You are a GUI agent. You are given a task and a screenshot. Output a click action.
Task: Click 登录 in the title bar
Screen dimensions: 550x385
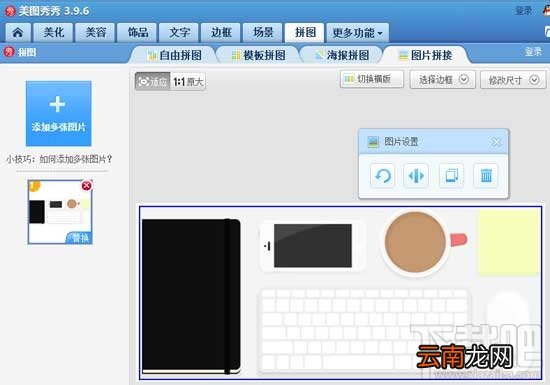(x=523, y=10)
